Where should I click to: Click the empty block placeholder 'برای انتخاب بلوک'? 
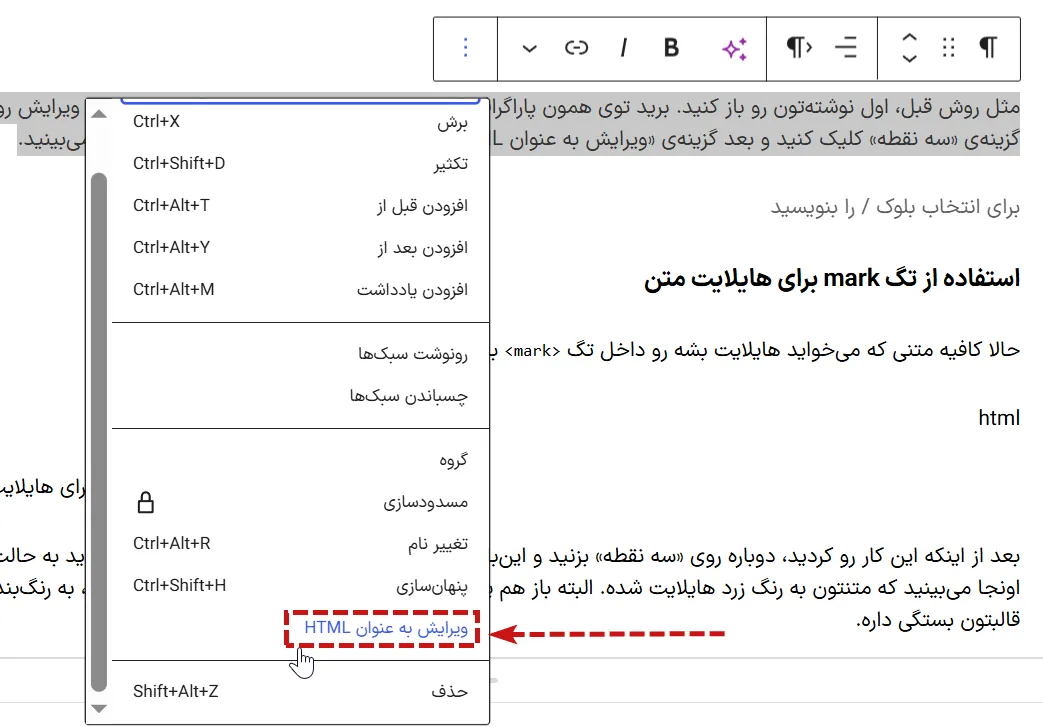click(895, 207)
